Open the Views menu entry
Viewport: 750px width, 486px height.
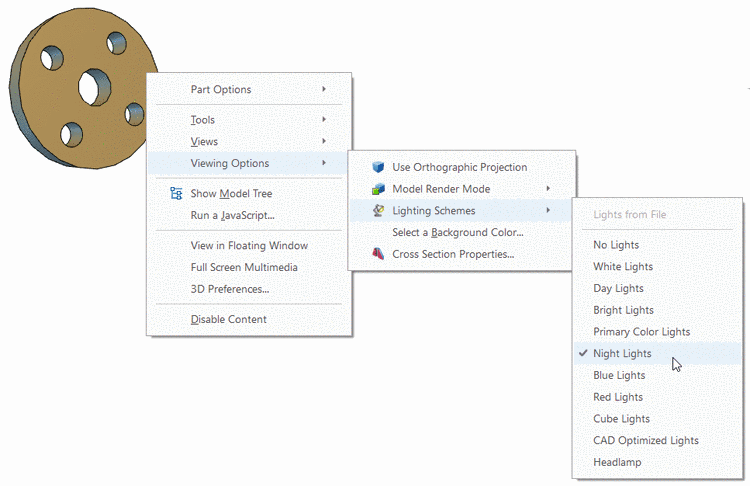(x=249, y=142)
